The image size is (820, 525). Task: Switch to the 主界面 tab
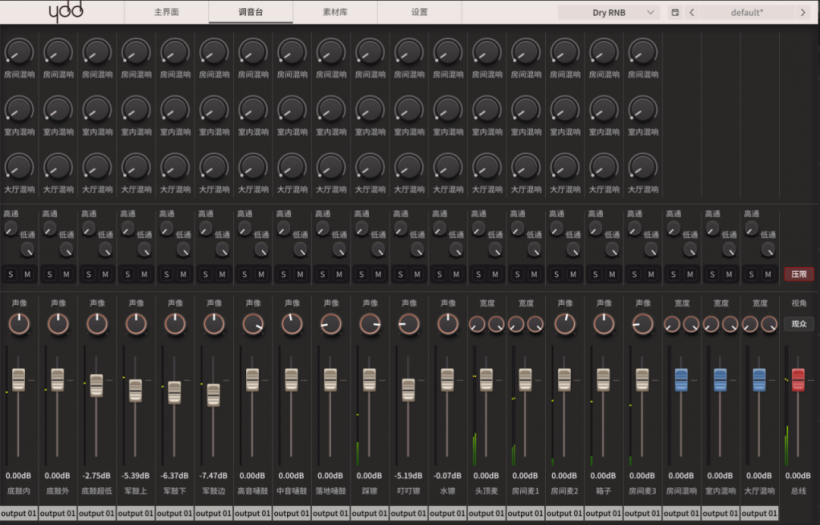pos(167,13)
